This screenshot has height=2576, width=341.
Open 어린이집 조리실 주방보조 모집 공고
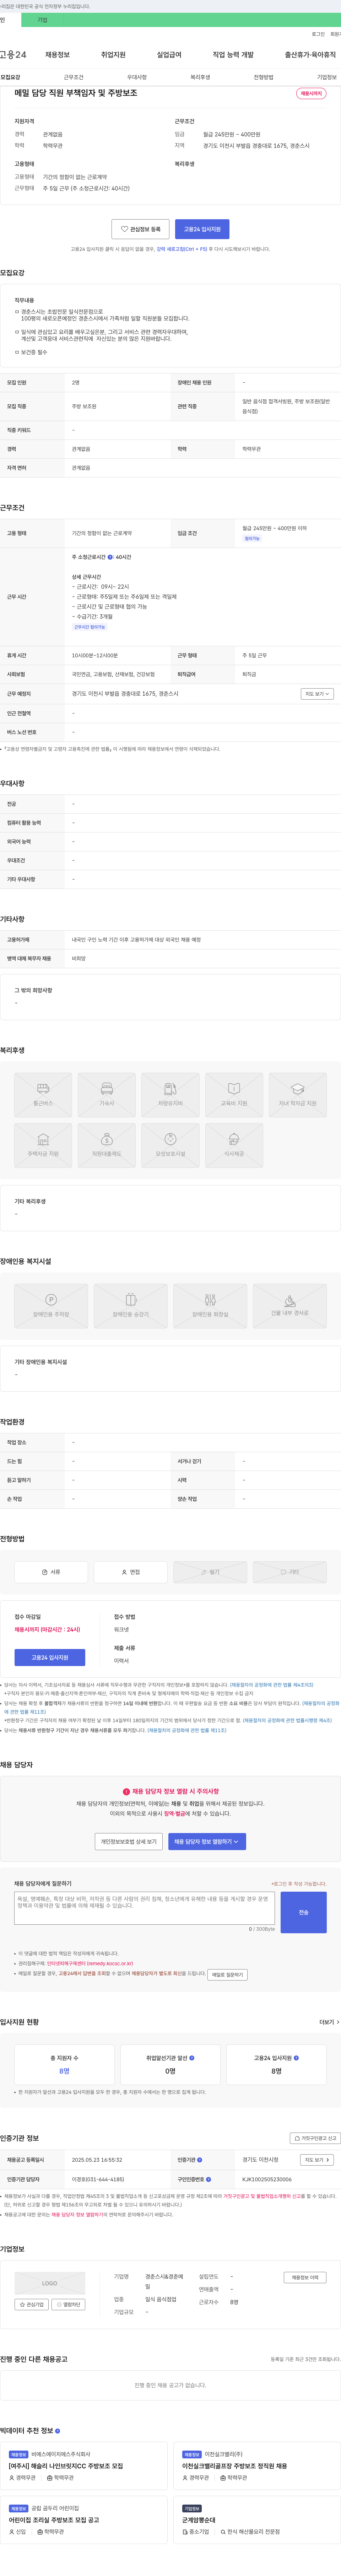(x=54, y=2520)
